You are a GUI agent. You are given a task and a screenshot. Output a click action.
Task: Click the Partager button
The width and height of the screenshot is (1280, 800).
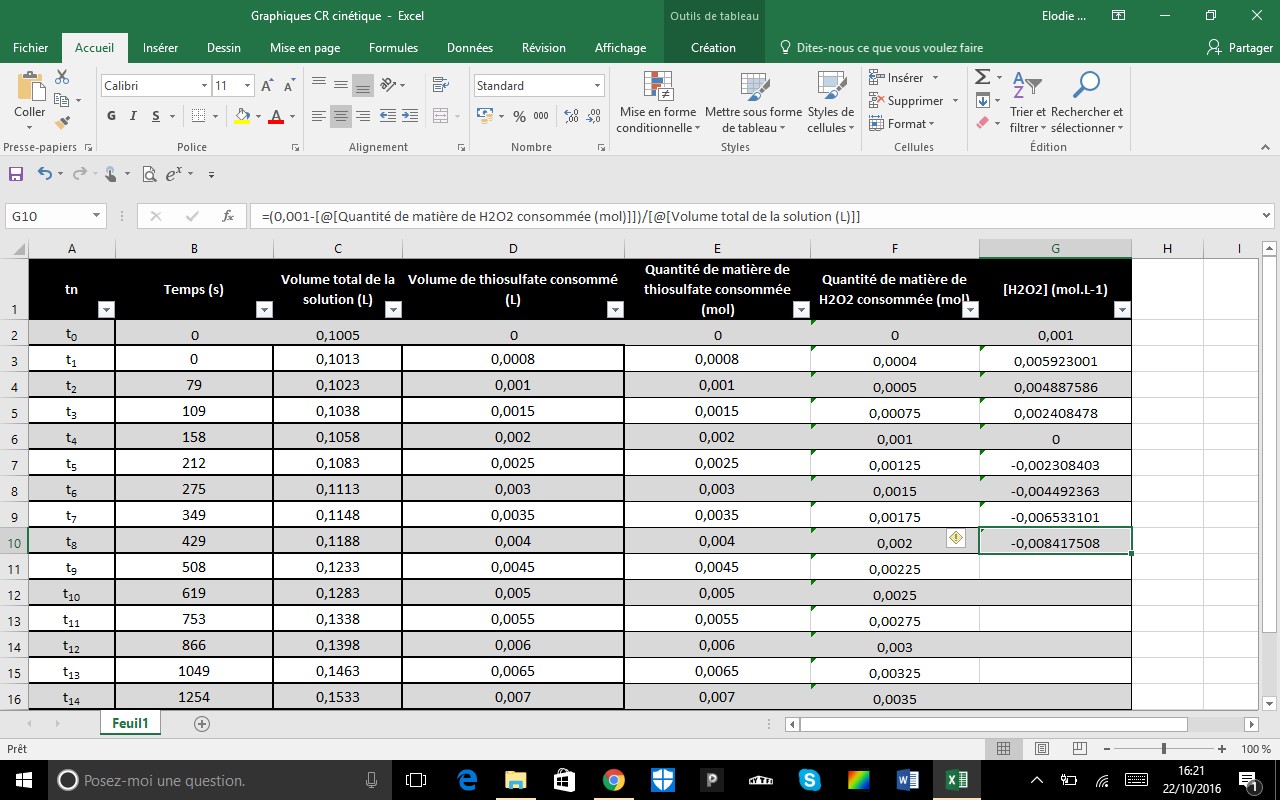click(1240, 48)
